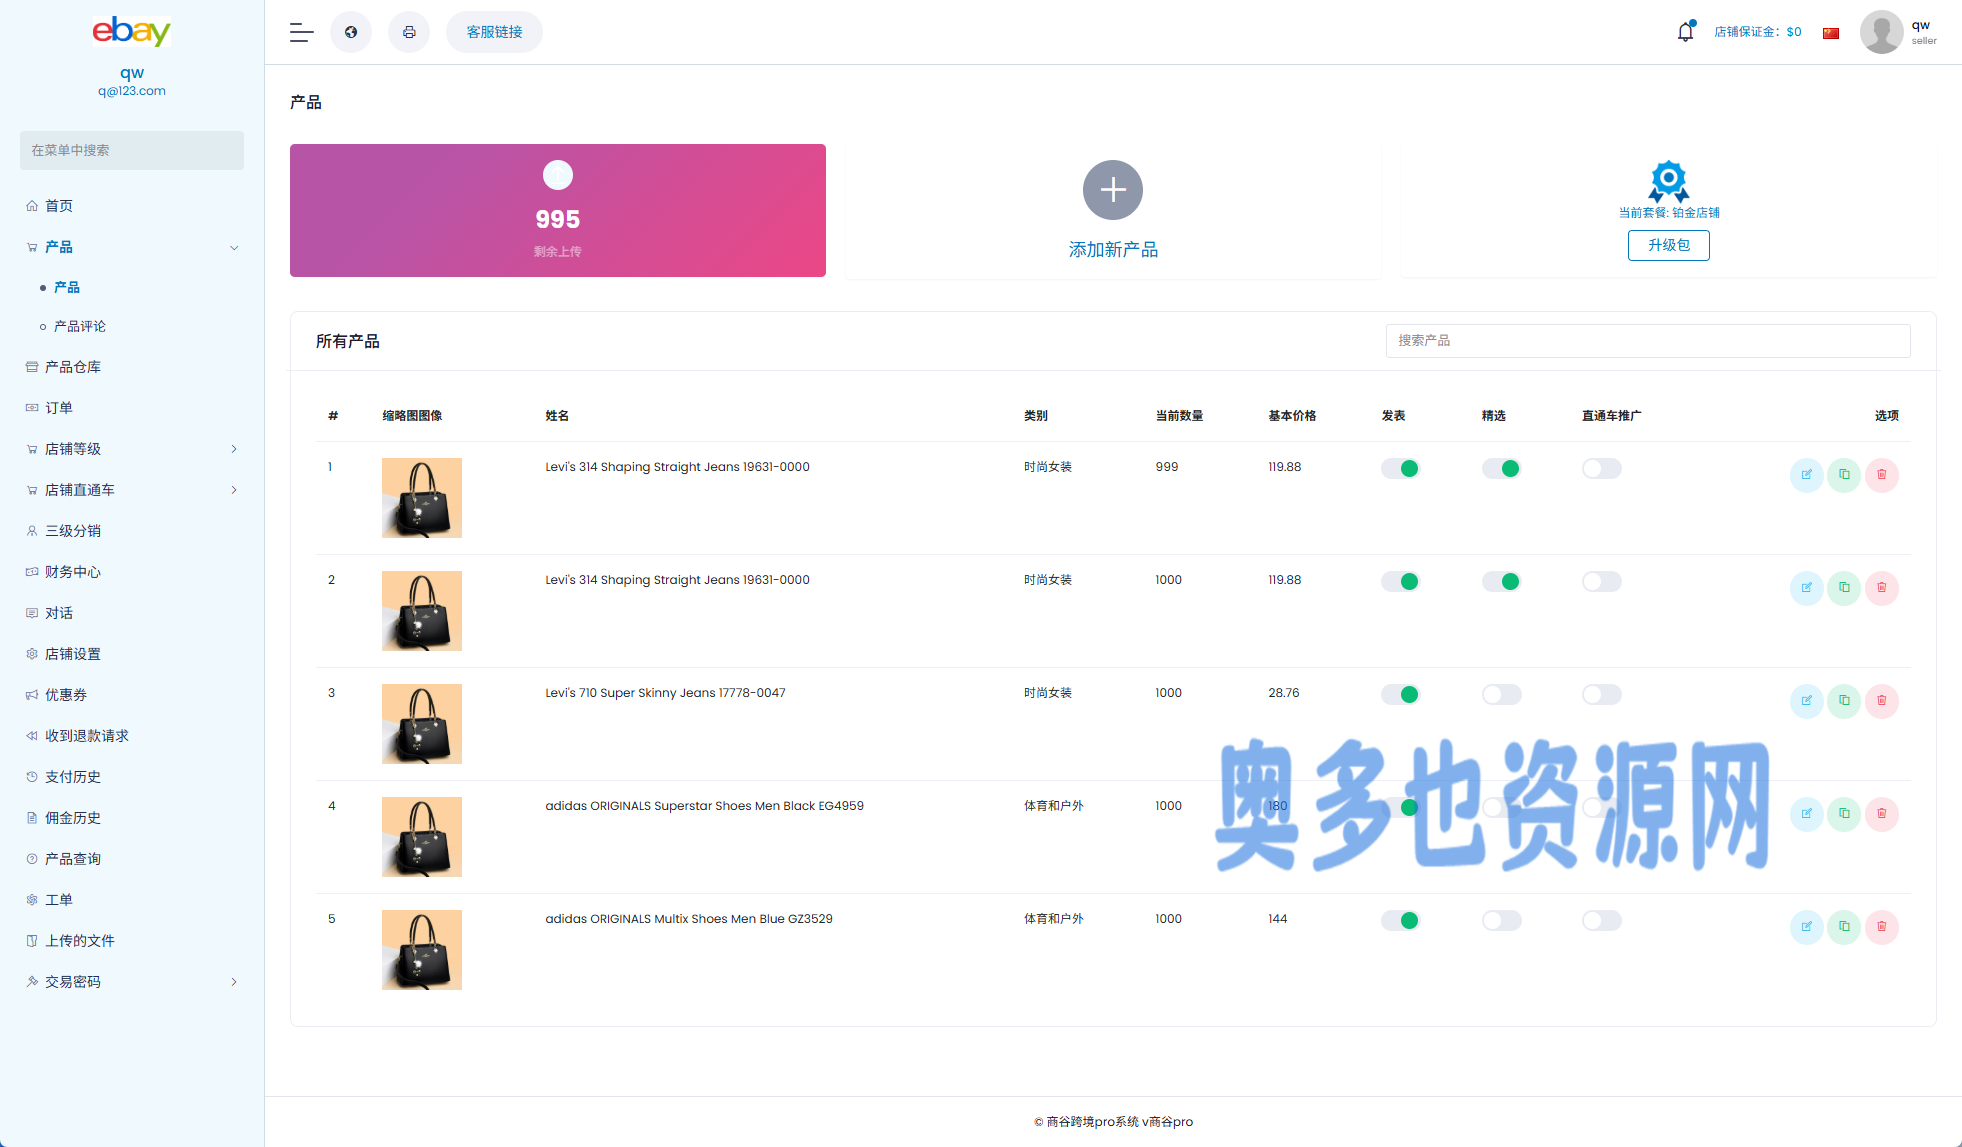Click the printer icon in the top bar
Image resolution: width=1962 pixels, height=1147 pixels.
click(x=409, y=32)
